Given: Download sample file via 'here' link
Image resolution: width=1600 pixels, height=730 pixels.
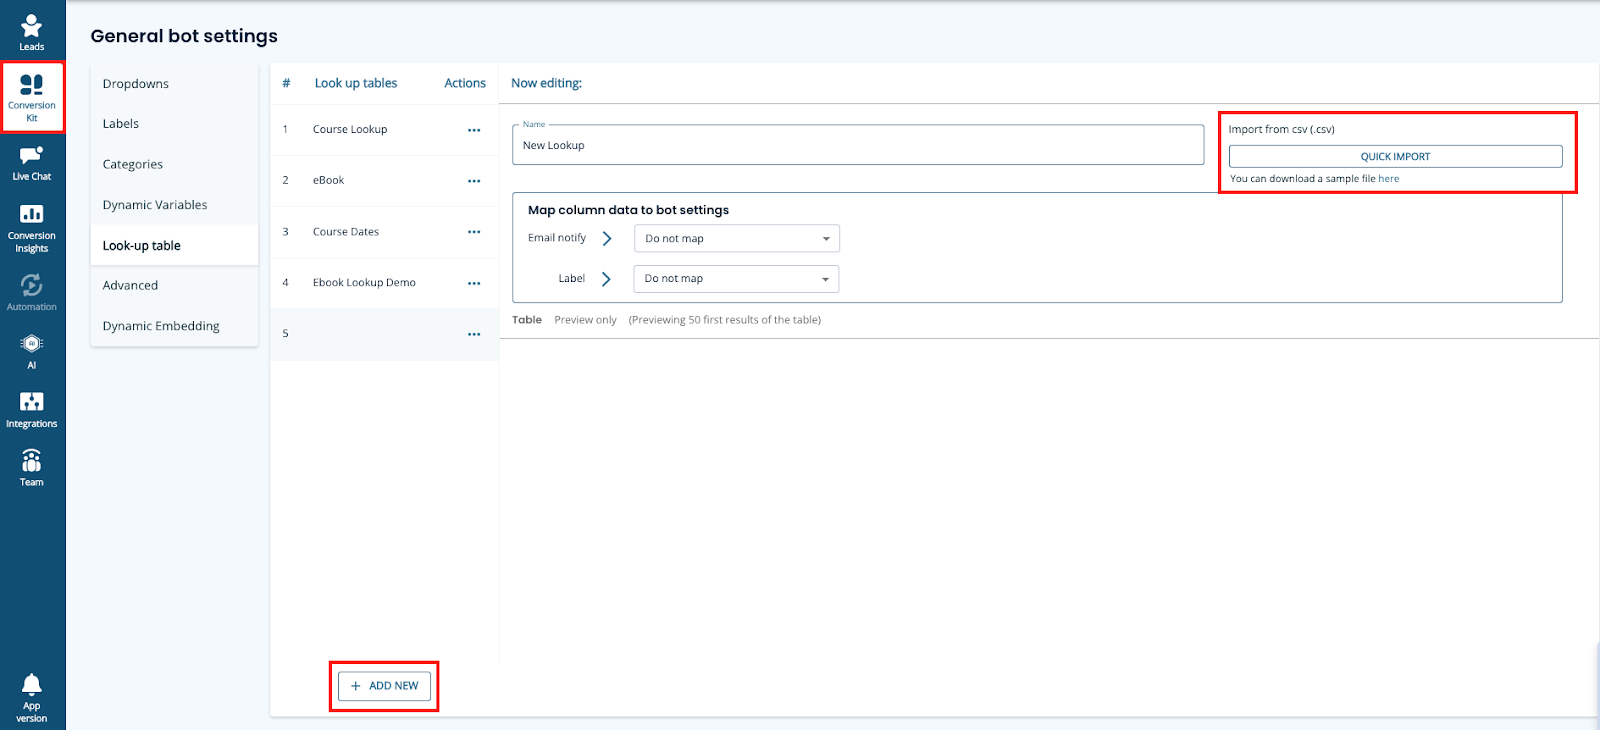Looking at the screenshot, I should pyautogui.click(x=1388, y=179).
